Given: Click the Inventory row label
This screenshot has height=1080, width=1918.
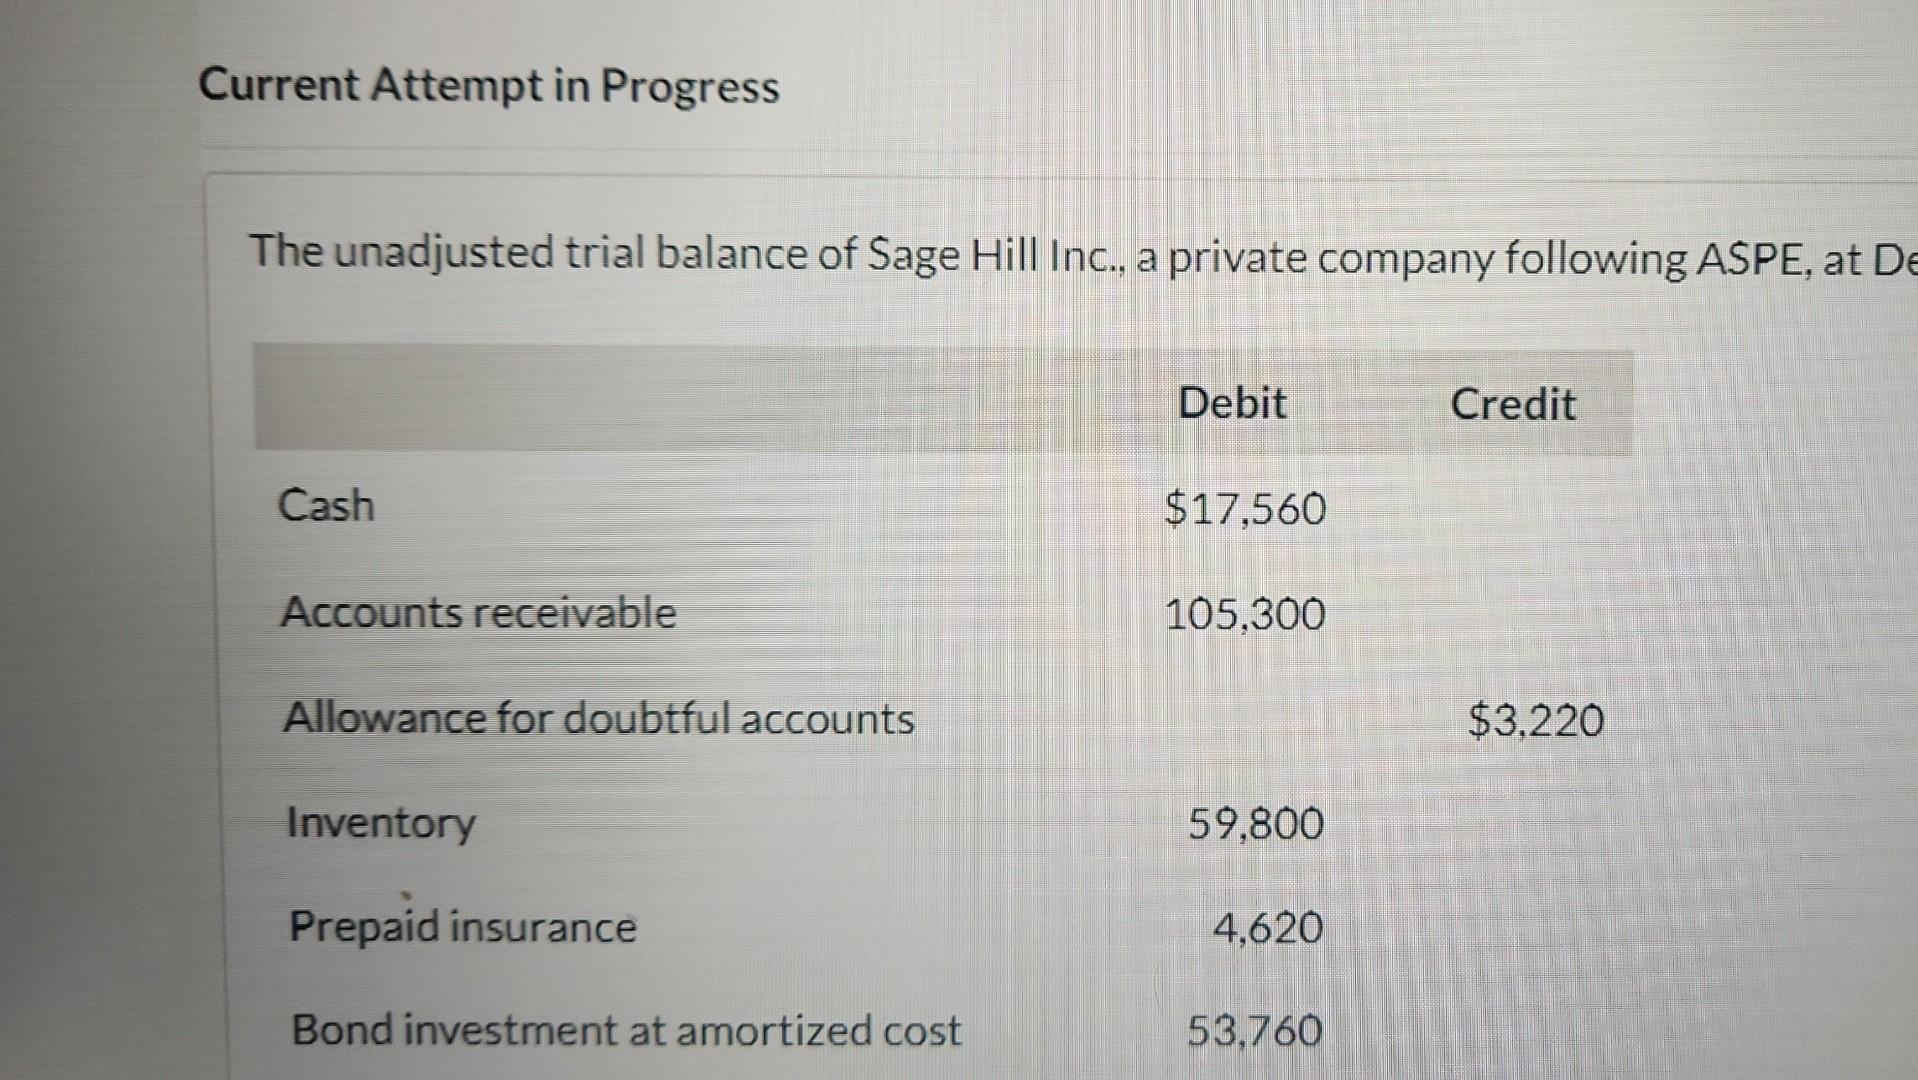Looking at the screenshot, I should pos(381,823).
